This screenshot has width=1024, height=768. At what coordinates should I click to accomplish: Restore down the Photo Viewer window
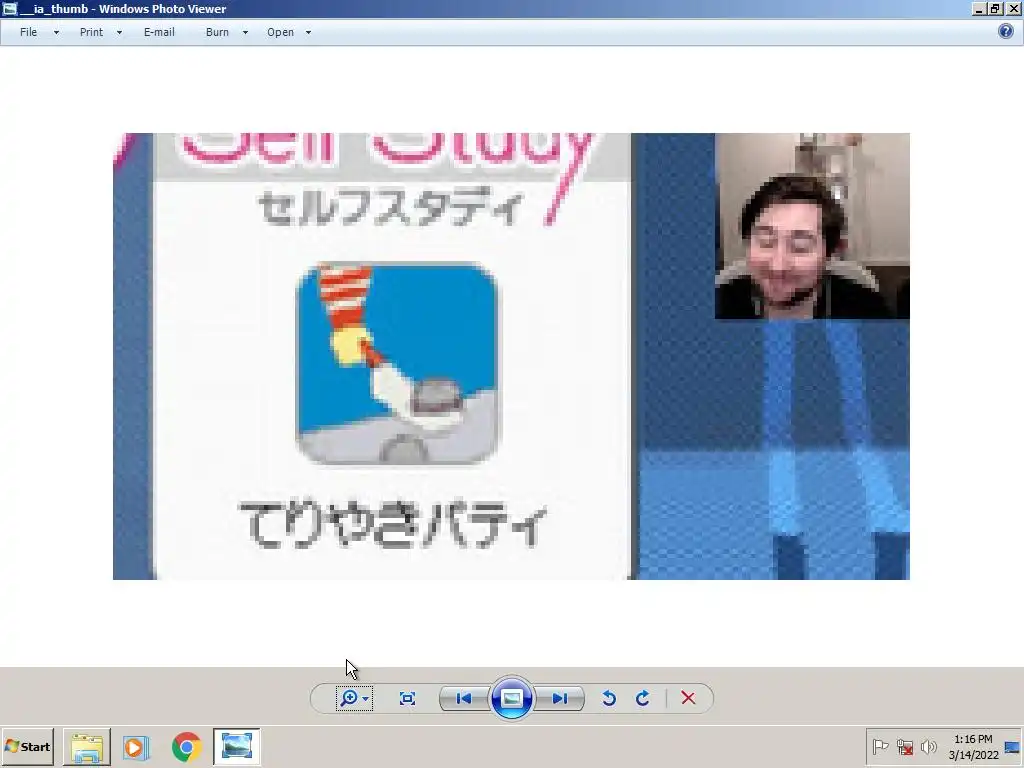coord(995,8)
